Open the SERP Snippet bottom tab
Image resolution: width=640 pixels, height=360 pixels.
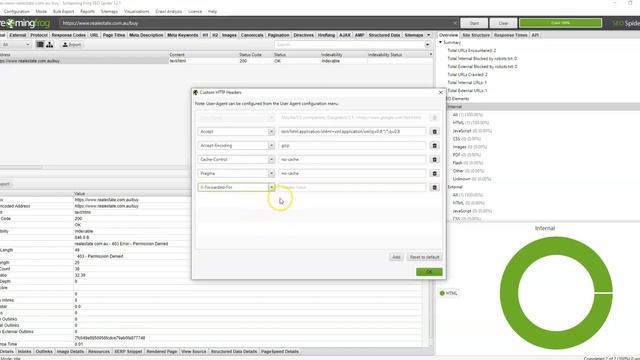point(128,351)
